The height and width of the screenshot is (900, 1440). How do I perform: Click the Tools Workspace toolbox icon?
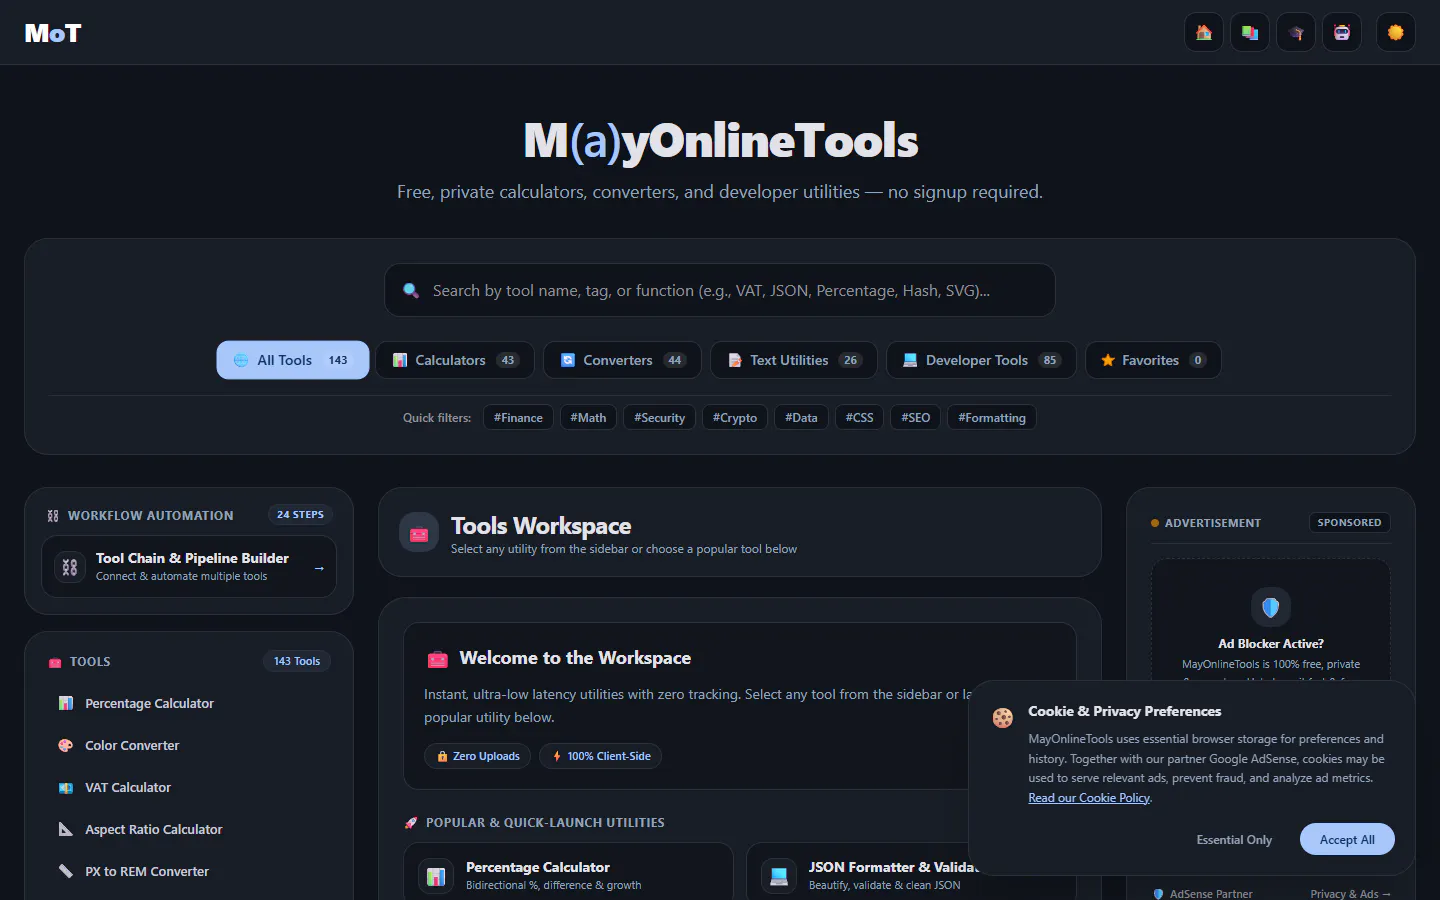[419, 533]
